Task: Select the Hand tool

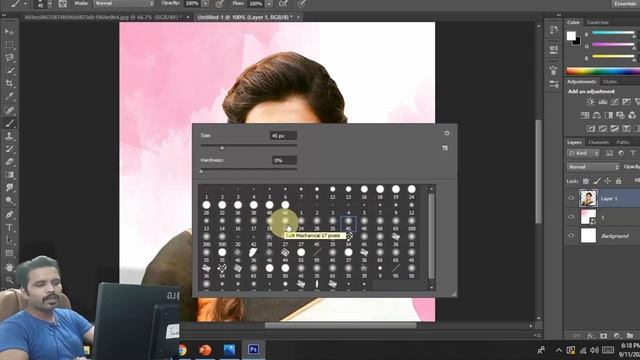Action: (9, 267)
